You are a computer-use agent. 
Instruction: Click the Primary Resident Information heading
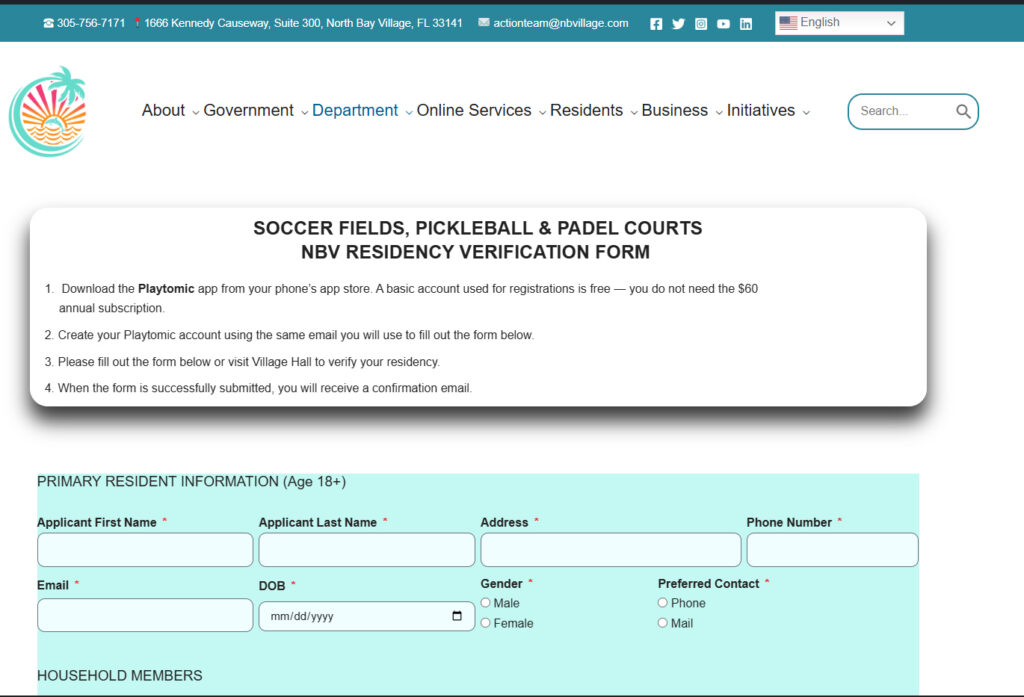pos(191,481)
